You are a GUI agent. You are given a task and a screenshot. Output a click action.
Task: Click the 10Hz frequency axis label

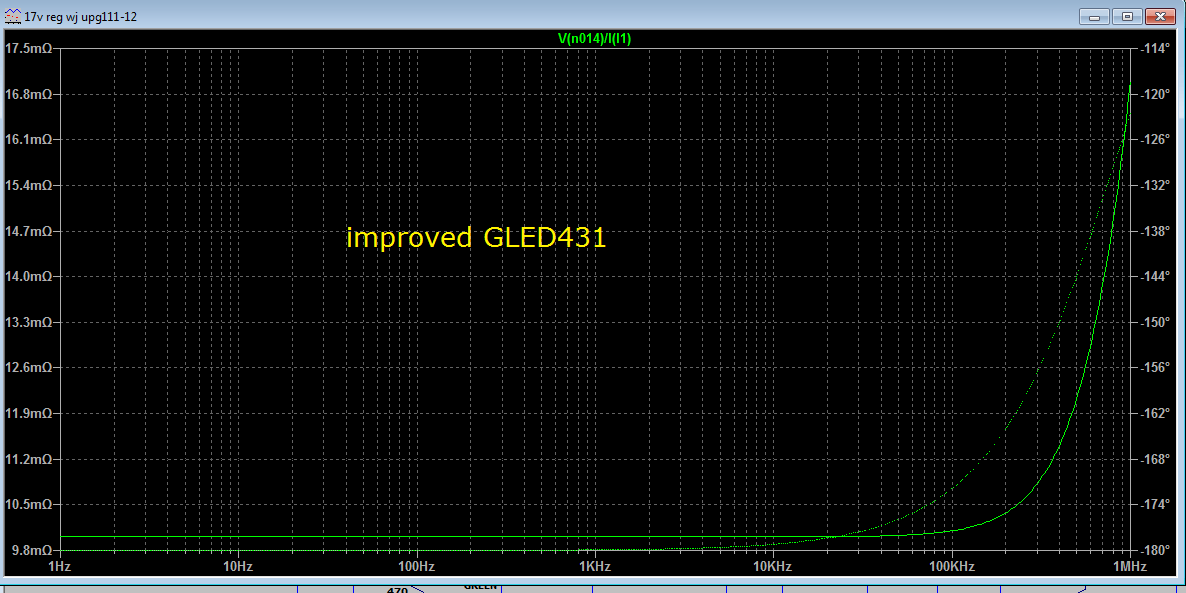[238, 567]
